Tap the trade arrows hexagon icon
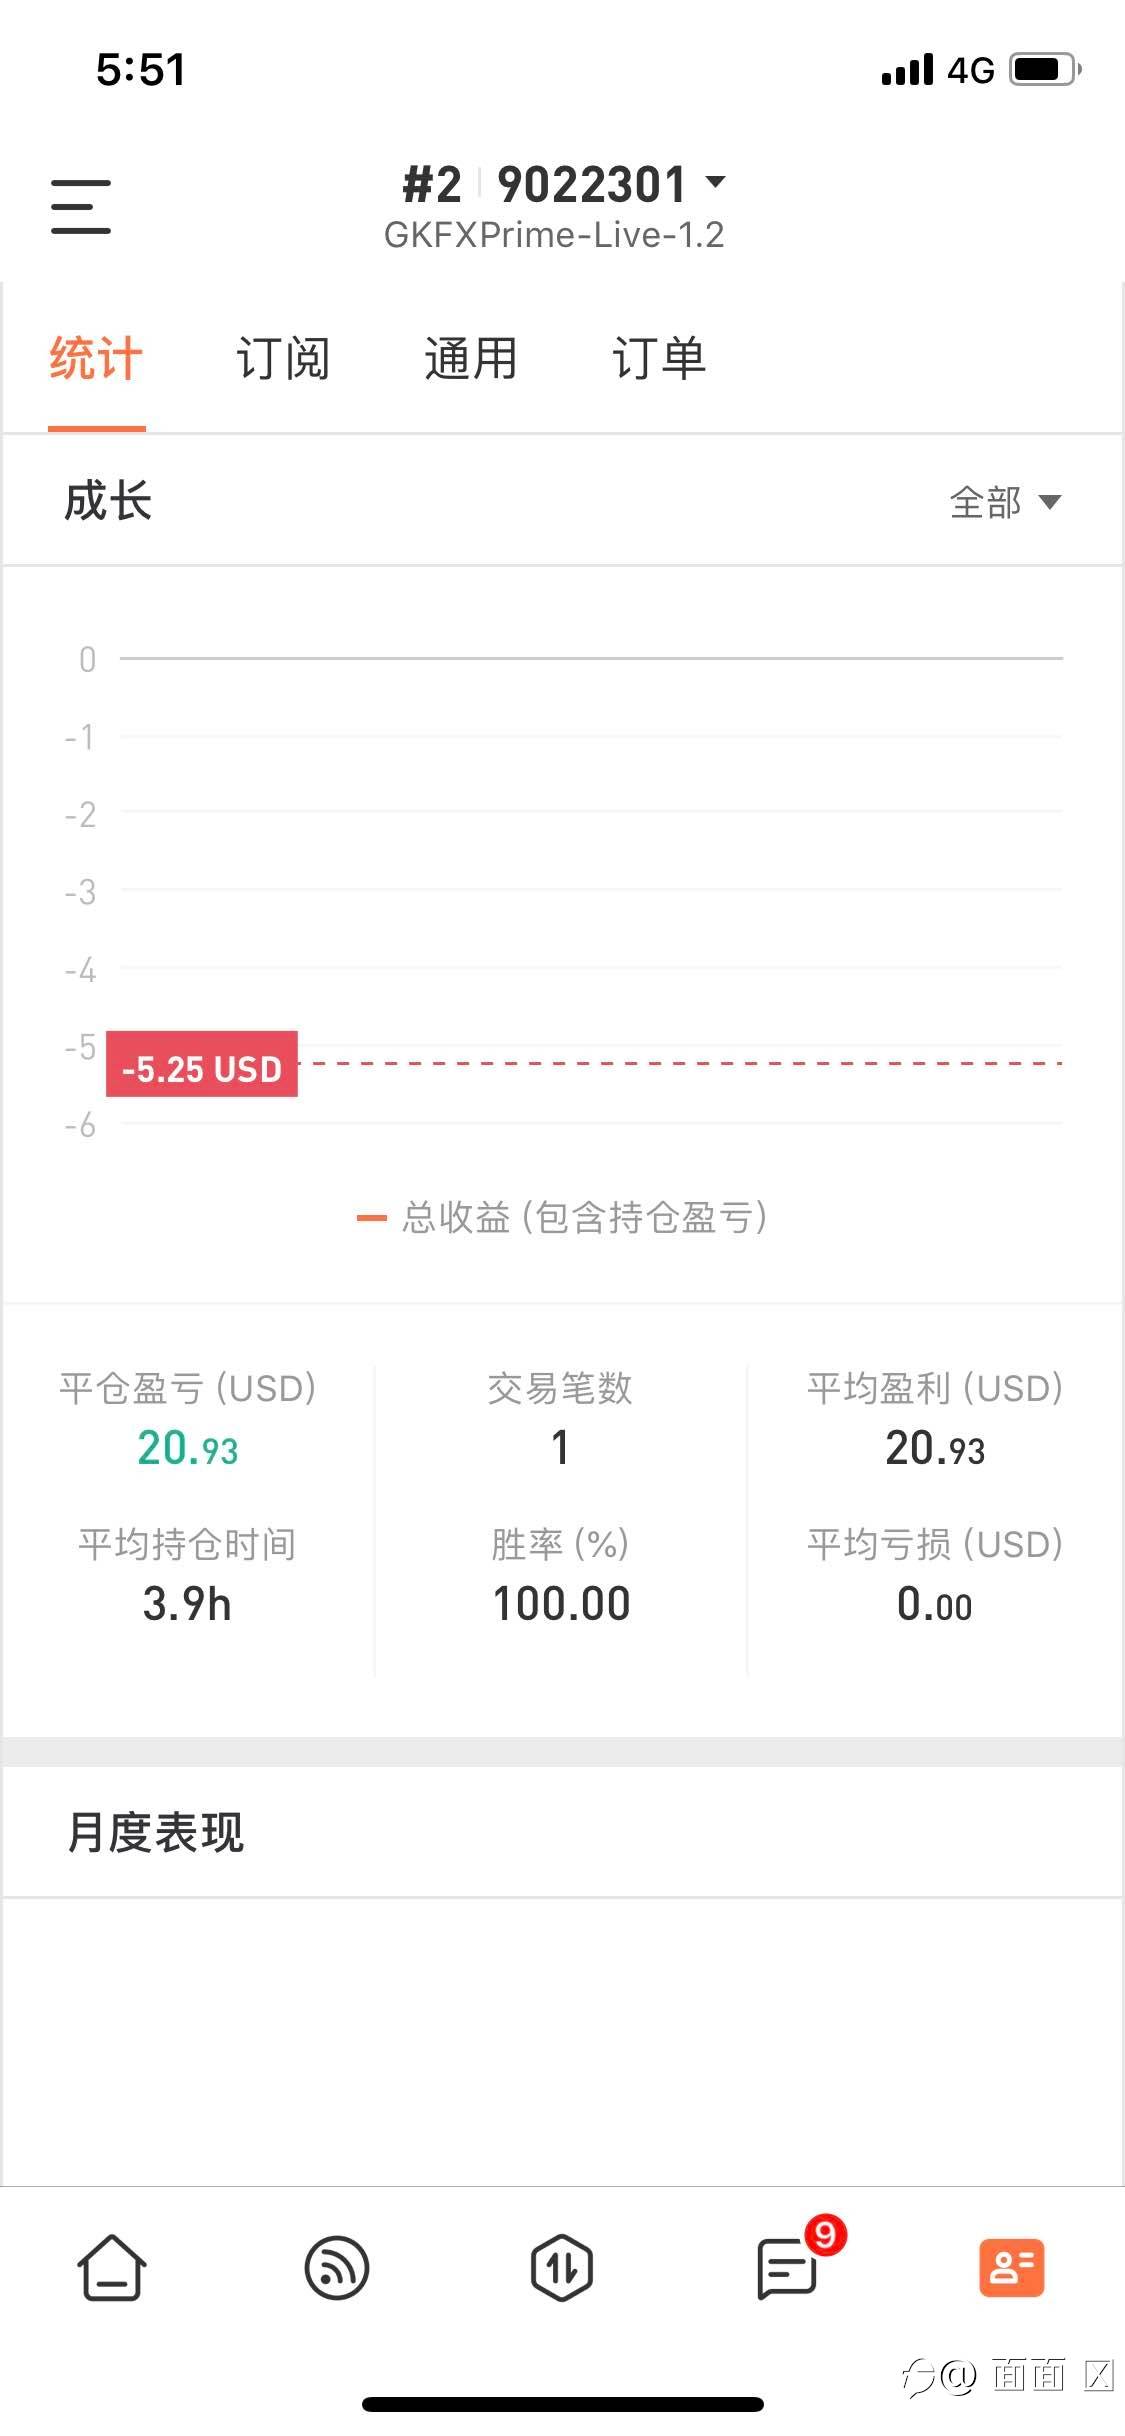The image size is (1125, 2436). click(x=561, y=2267)
